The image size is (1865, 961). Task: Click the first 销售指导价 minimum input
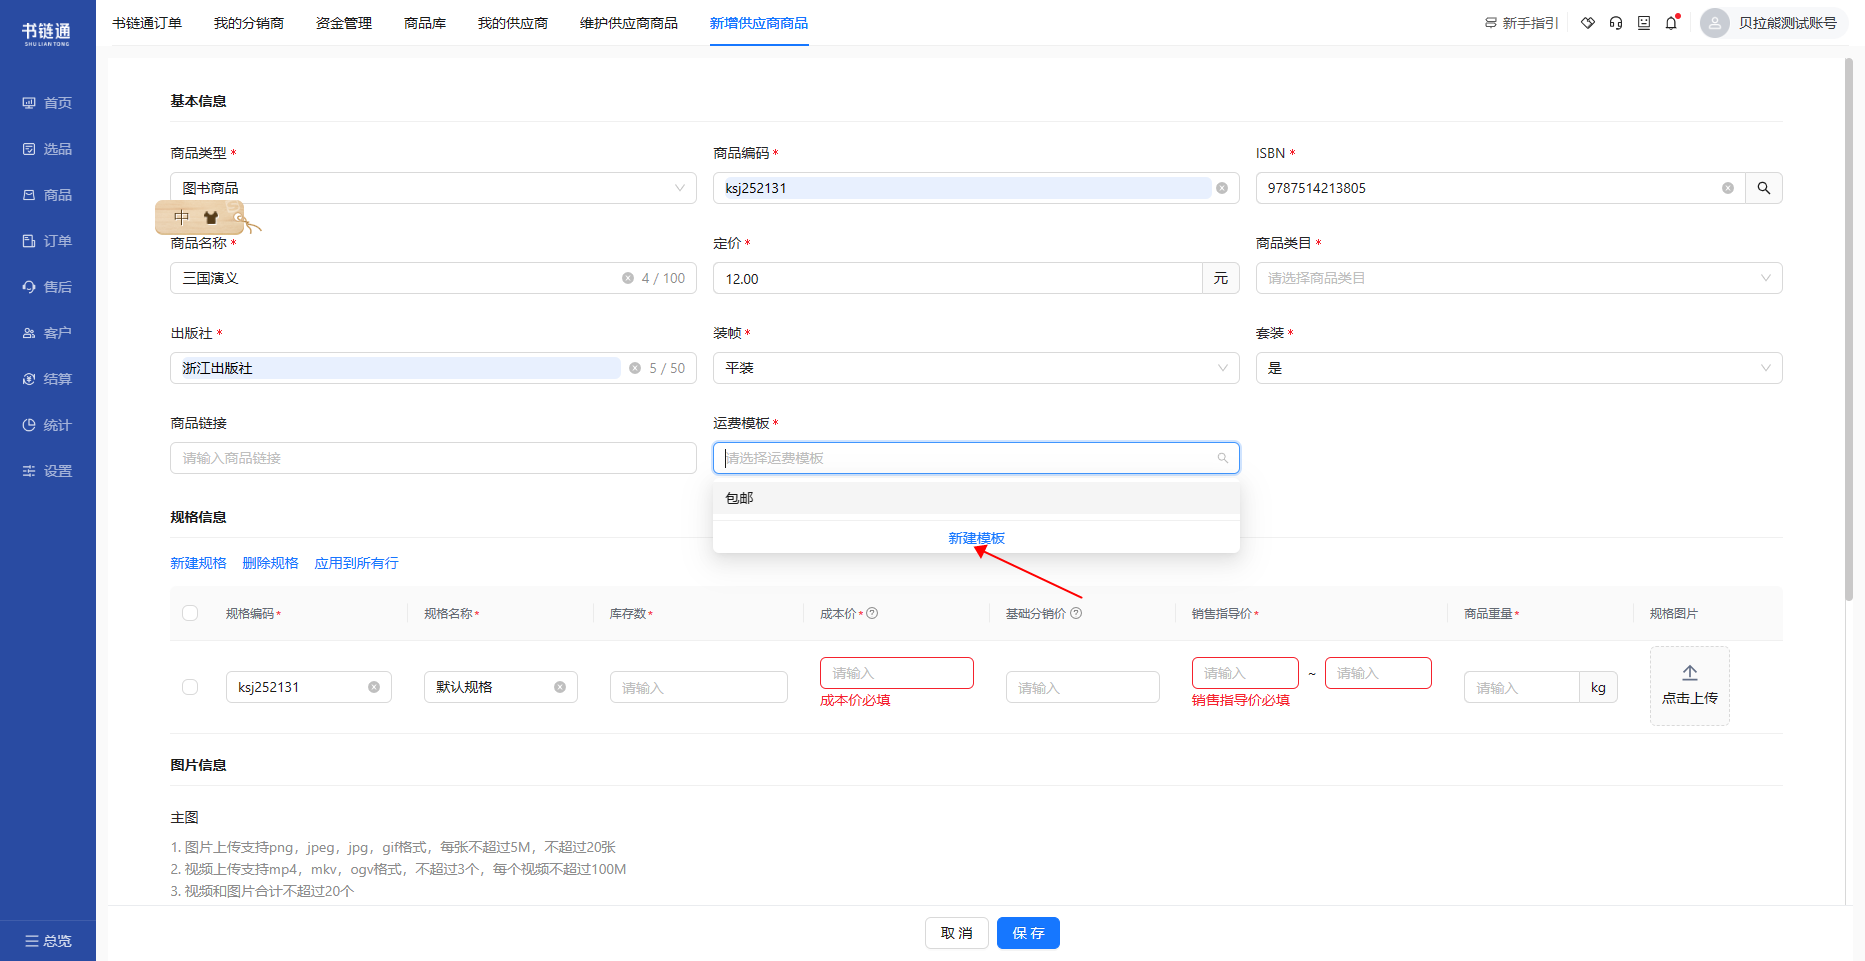(x=1245, y=673)
